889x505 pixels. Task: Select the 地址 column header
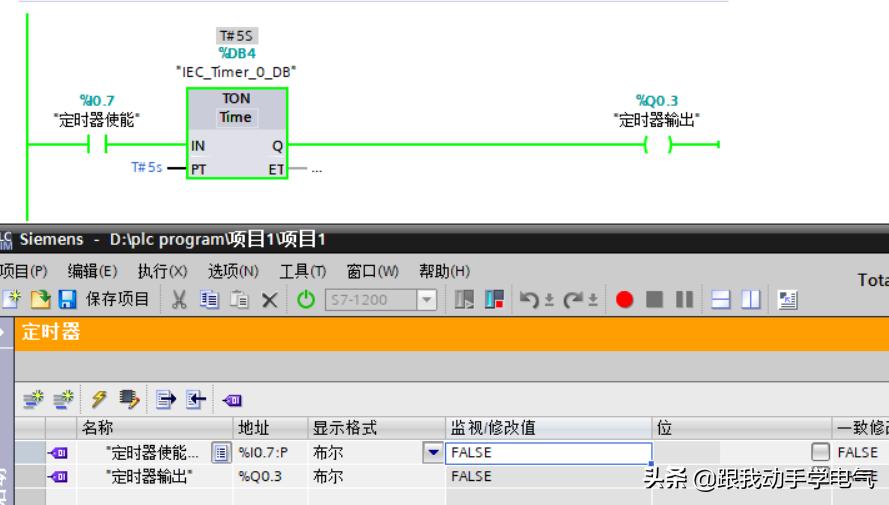270,428
